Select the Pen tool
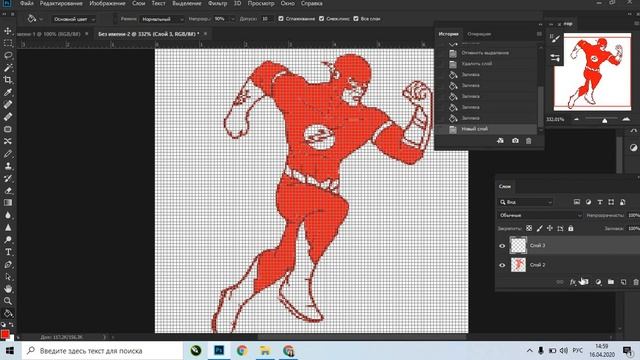Screen dimensions: 640x360 tap(8, 264)
